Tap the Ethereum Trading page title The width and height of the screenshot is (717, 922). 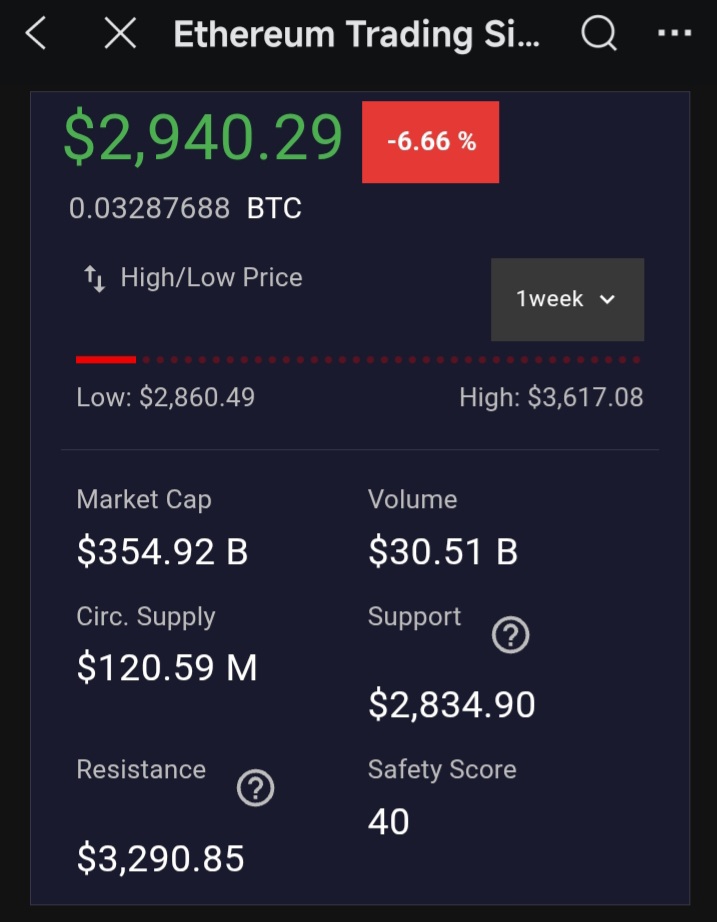pyautogui.click(x=356, y=34)
